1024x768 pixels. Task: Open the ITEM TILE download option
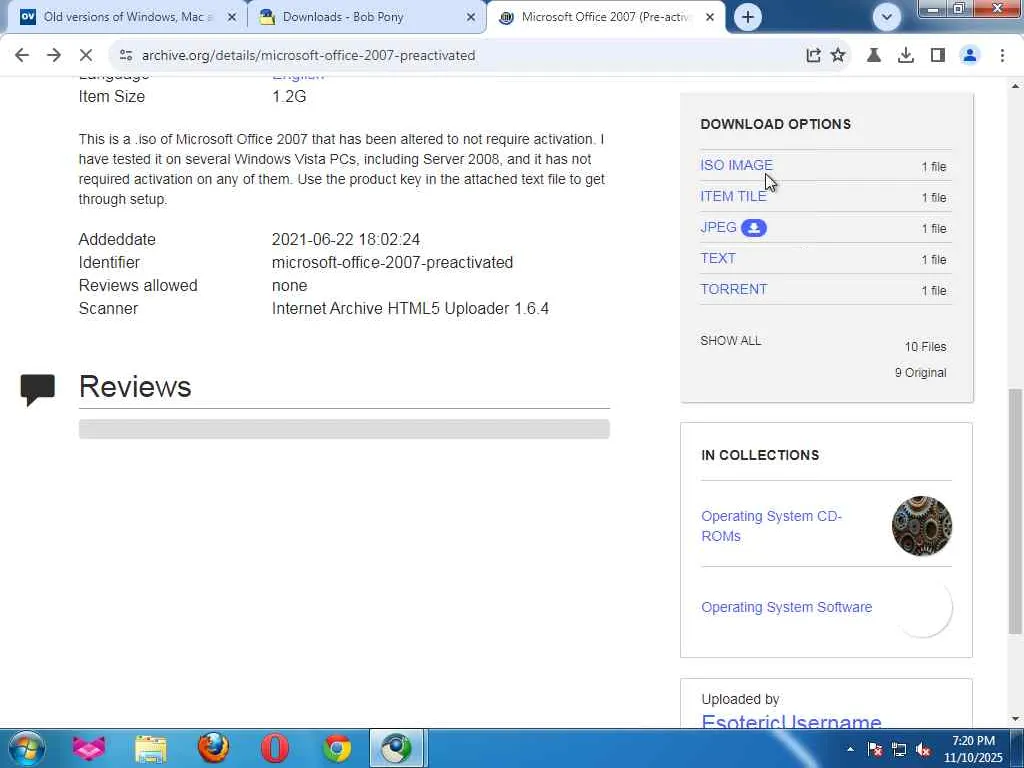point(733,196)
